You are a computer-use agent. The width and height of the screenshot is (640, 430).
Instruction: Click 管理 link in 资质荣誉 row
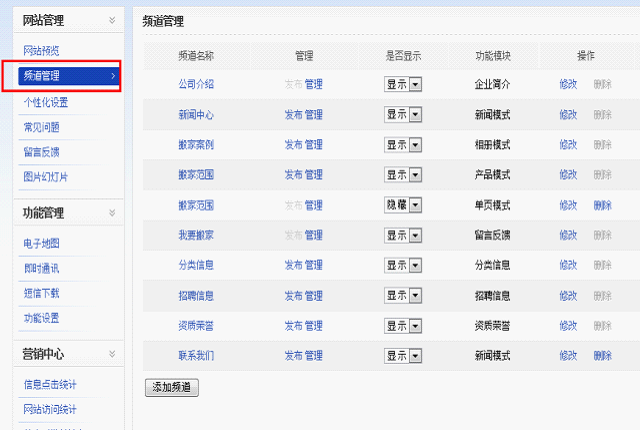(x=314, y=326)
